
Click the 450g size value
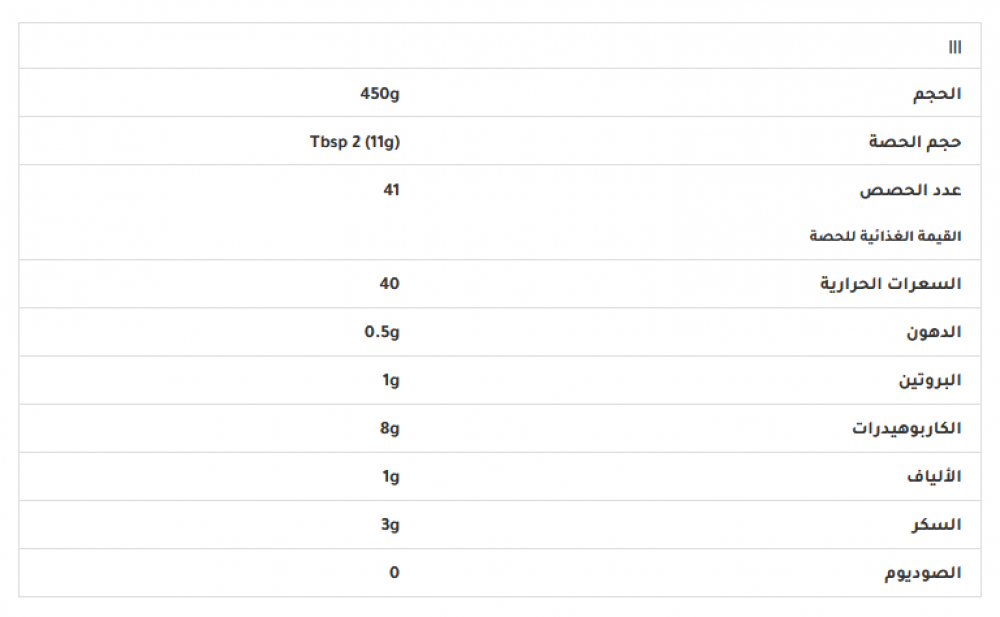[380, 94]
